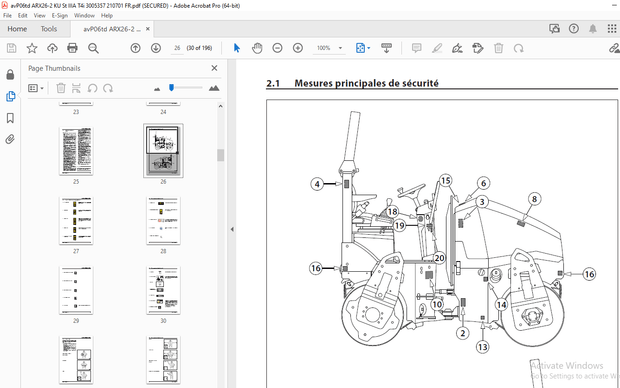Switch to the Tools tab
The height and width of the screenshot is (388, 620).
pos(49,29)
